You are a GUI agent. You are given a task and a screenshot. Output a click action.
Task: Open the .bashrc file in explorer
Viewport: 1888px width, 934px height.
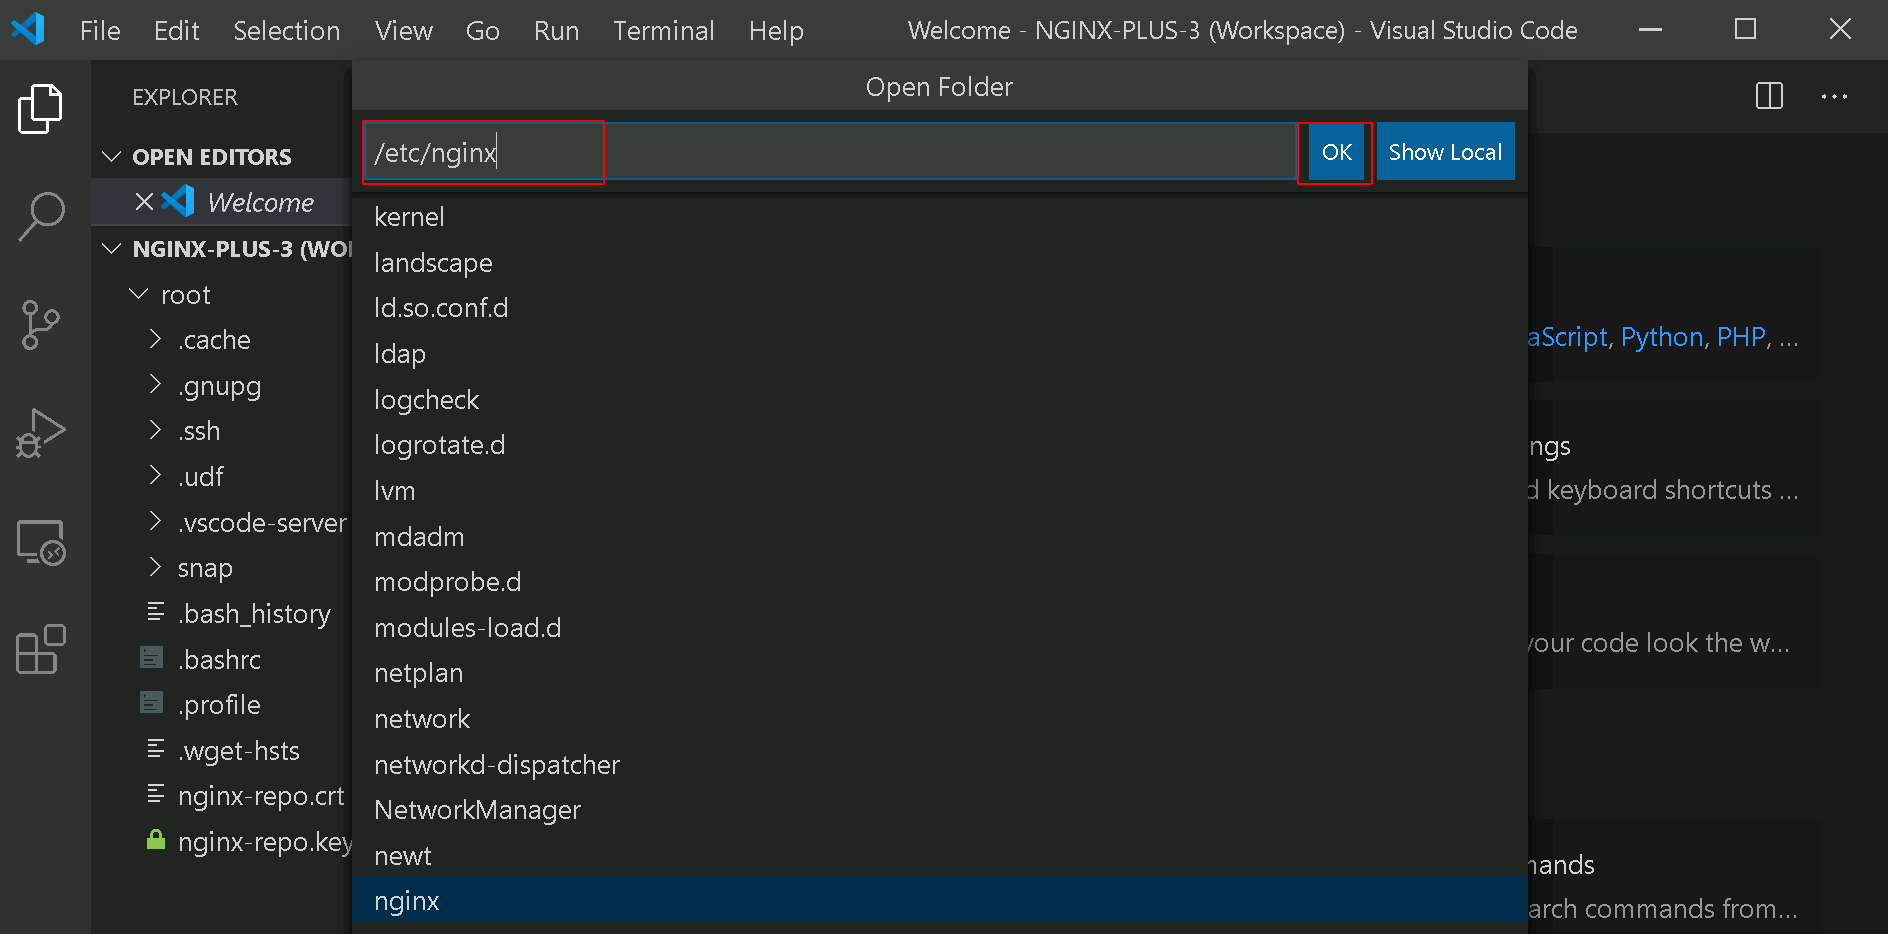220,660
